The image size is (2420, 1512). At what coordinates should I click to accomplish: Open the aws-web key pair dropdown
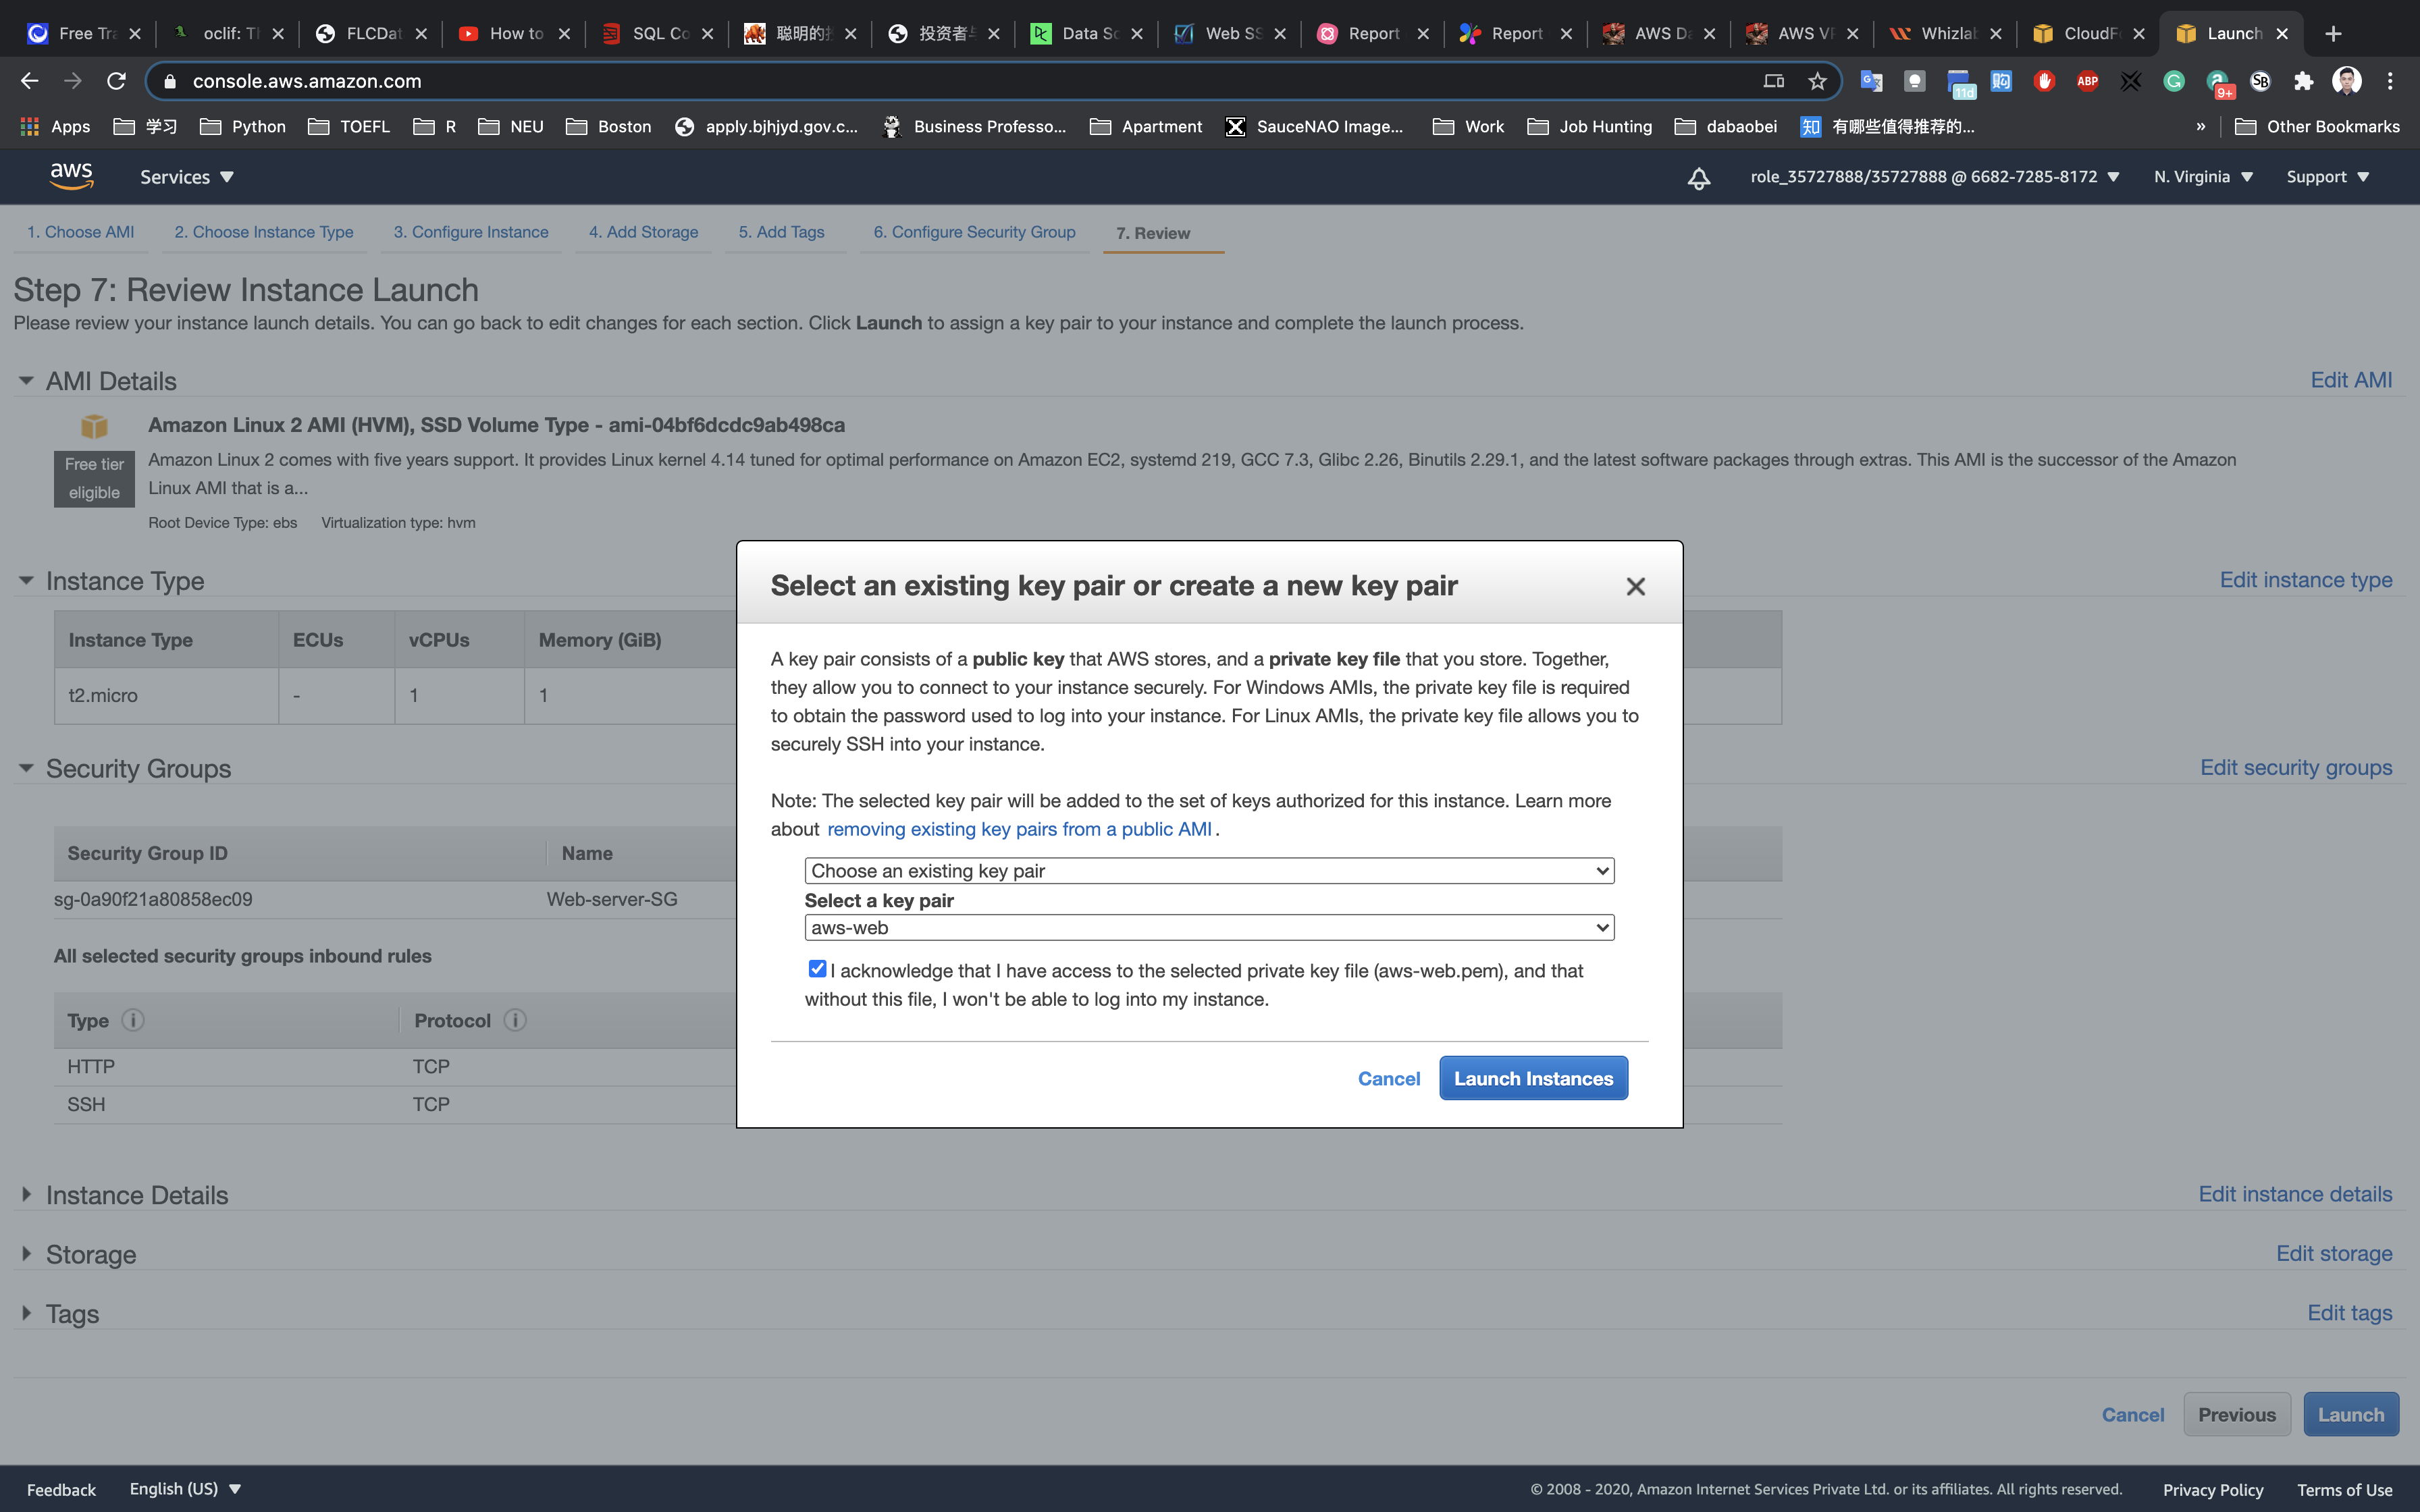pyautogui.click(x=1209, y=928)
